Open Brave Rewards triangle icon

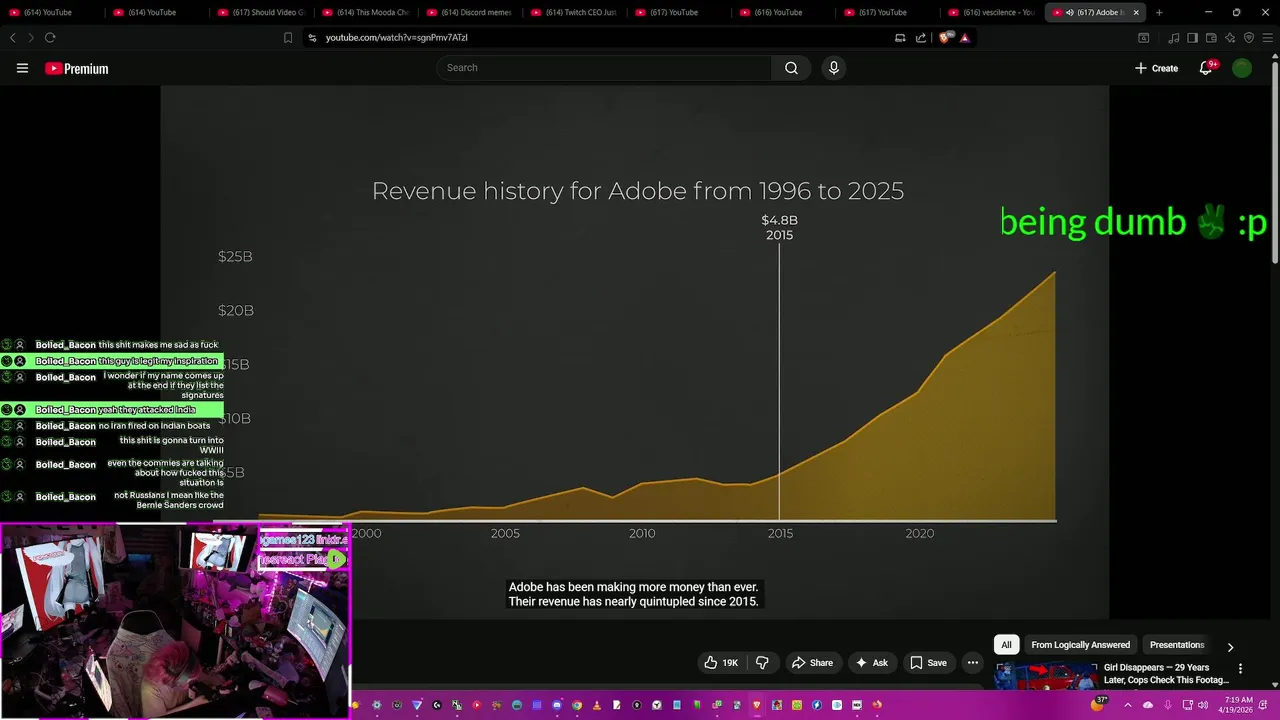pyautogui.click(x=965, y=37)
